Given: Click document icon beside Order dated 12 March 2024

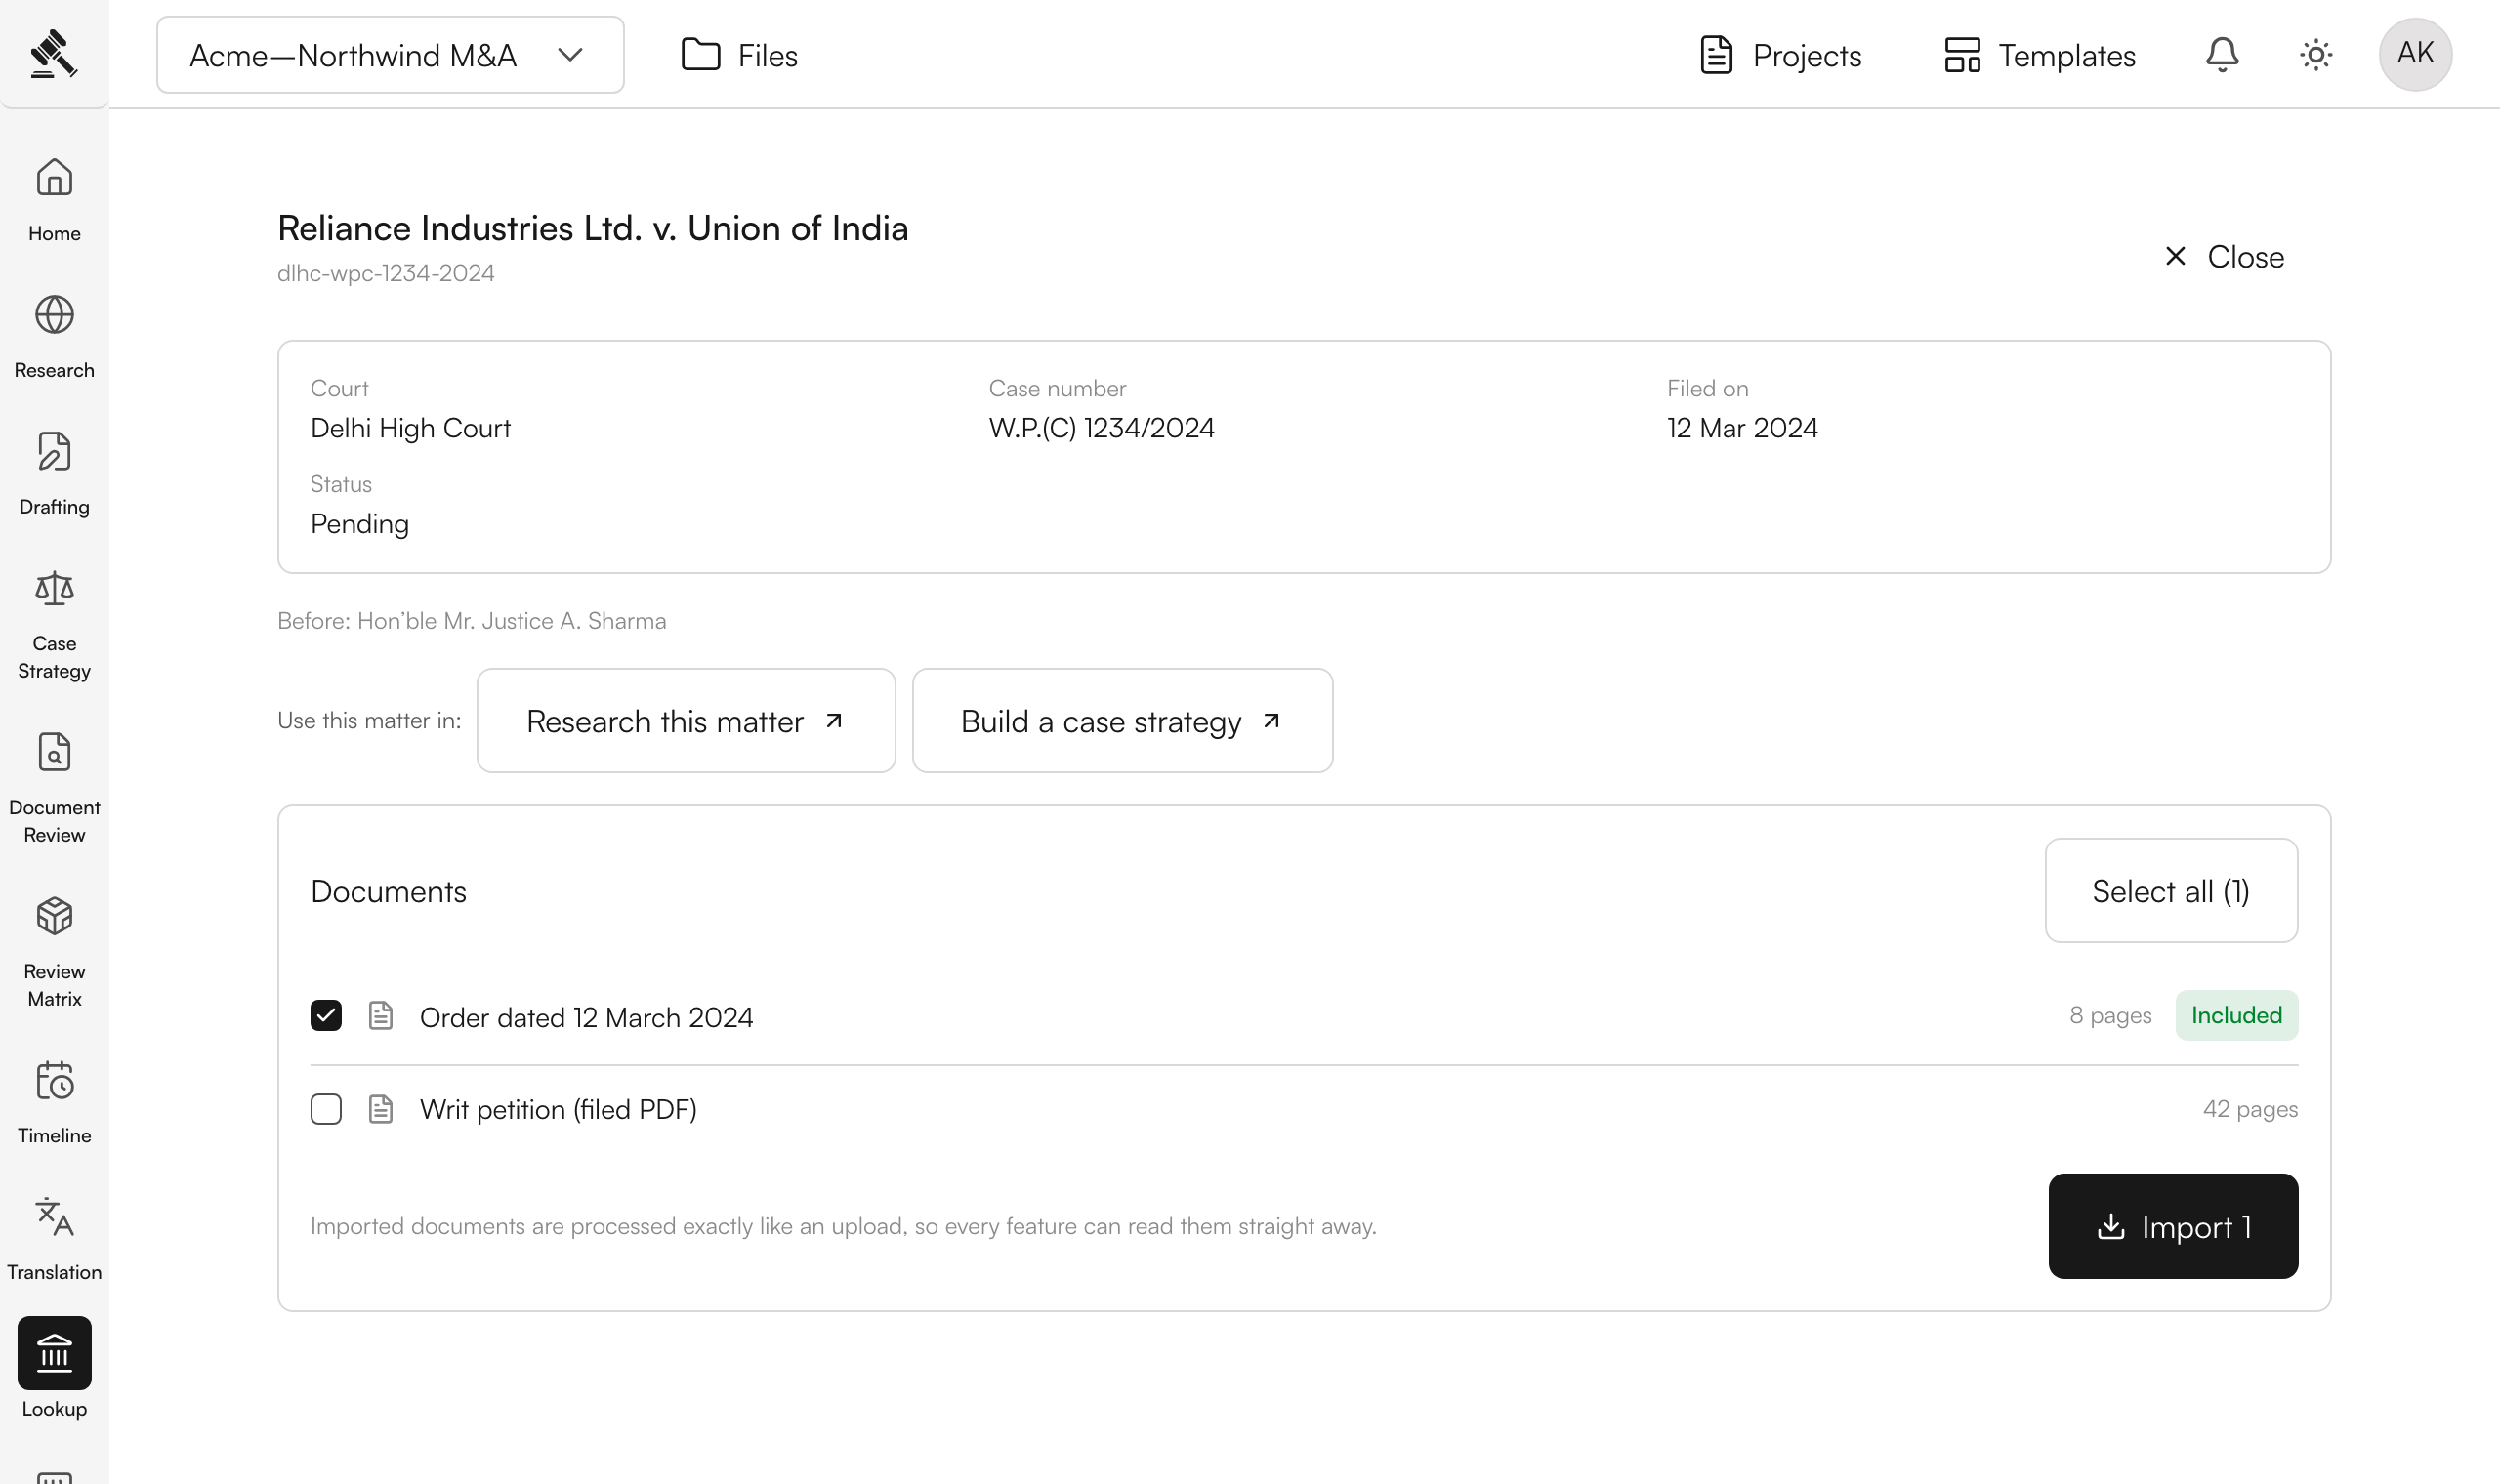Looking at the screenshot, I should [381, 1016].
